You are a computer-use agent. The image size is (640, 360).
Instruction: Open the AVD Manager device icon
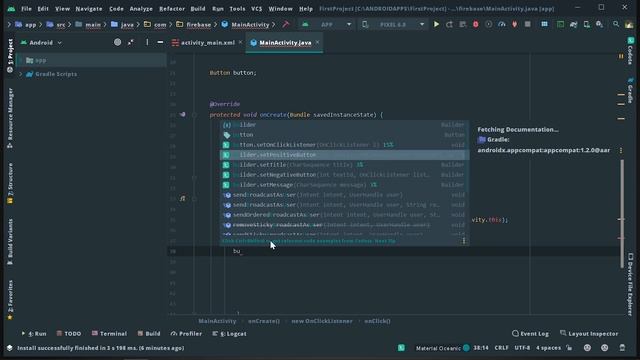[x=587, y=24]
